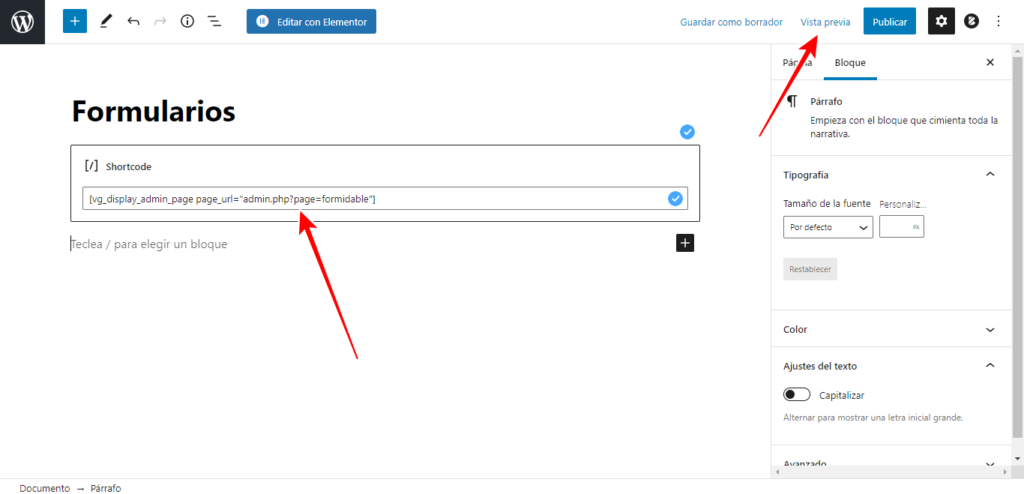Click Editar con Elementor button

click(x=311, y=21)
